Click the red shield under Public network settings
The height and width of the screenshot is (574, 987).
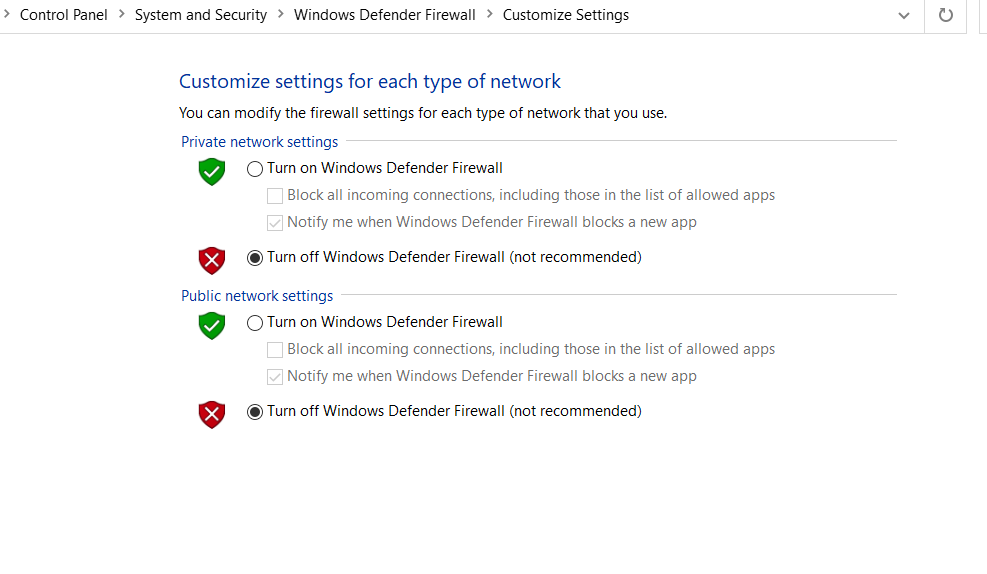(x=212, y=414)
